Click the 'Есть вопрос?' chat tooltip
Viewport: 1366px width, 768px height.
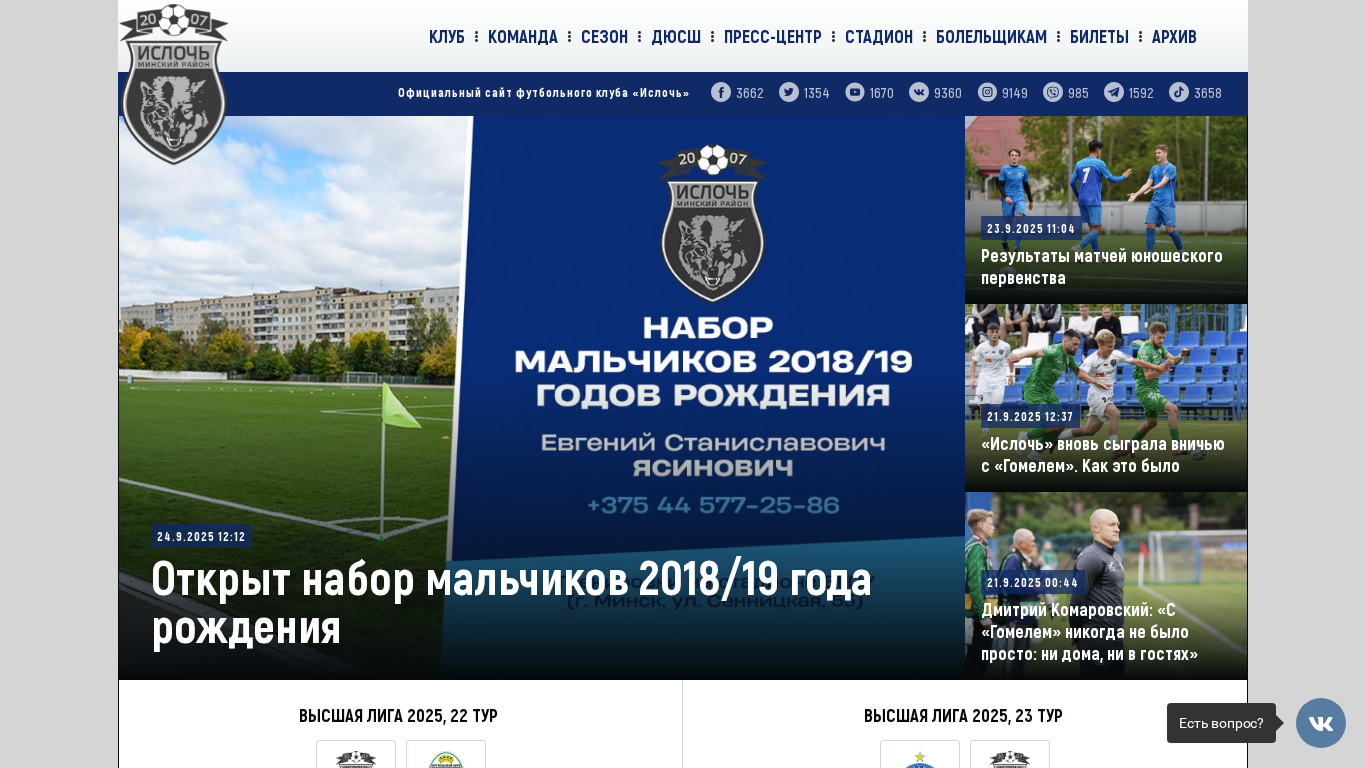pos(1221,723)
